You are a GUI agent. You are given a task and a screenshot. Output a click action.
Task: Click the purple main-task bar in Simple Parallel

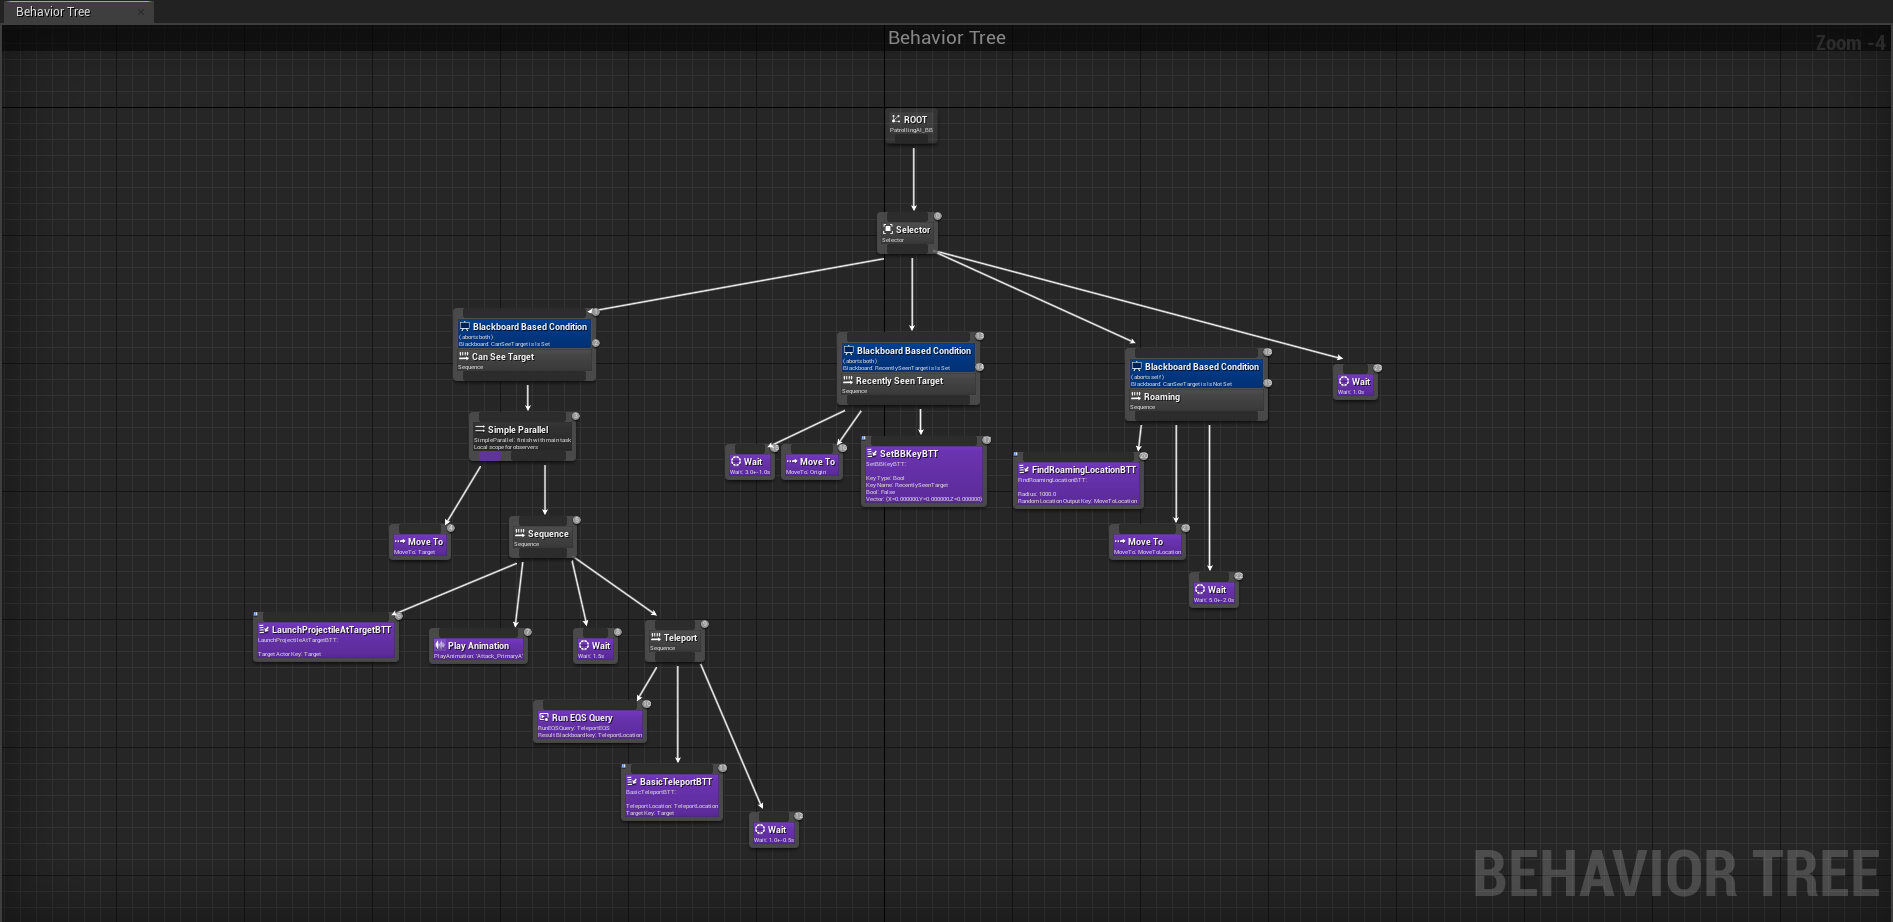point(490,456)
